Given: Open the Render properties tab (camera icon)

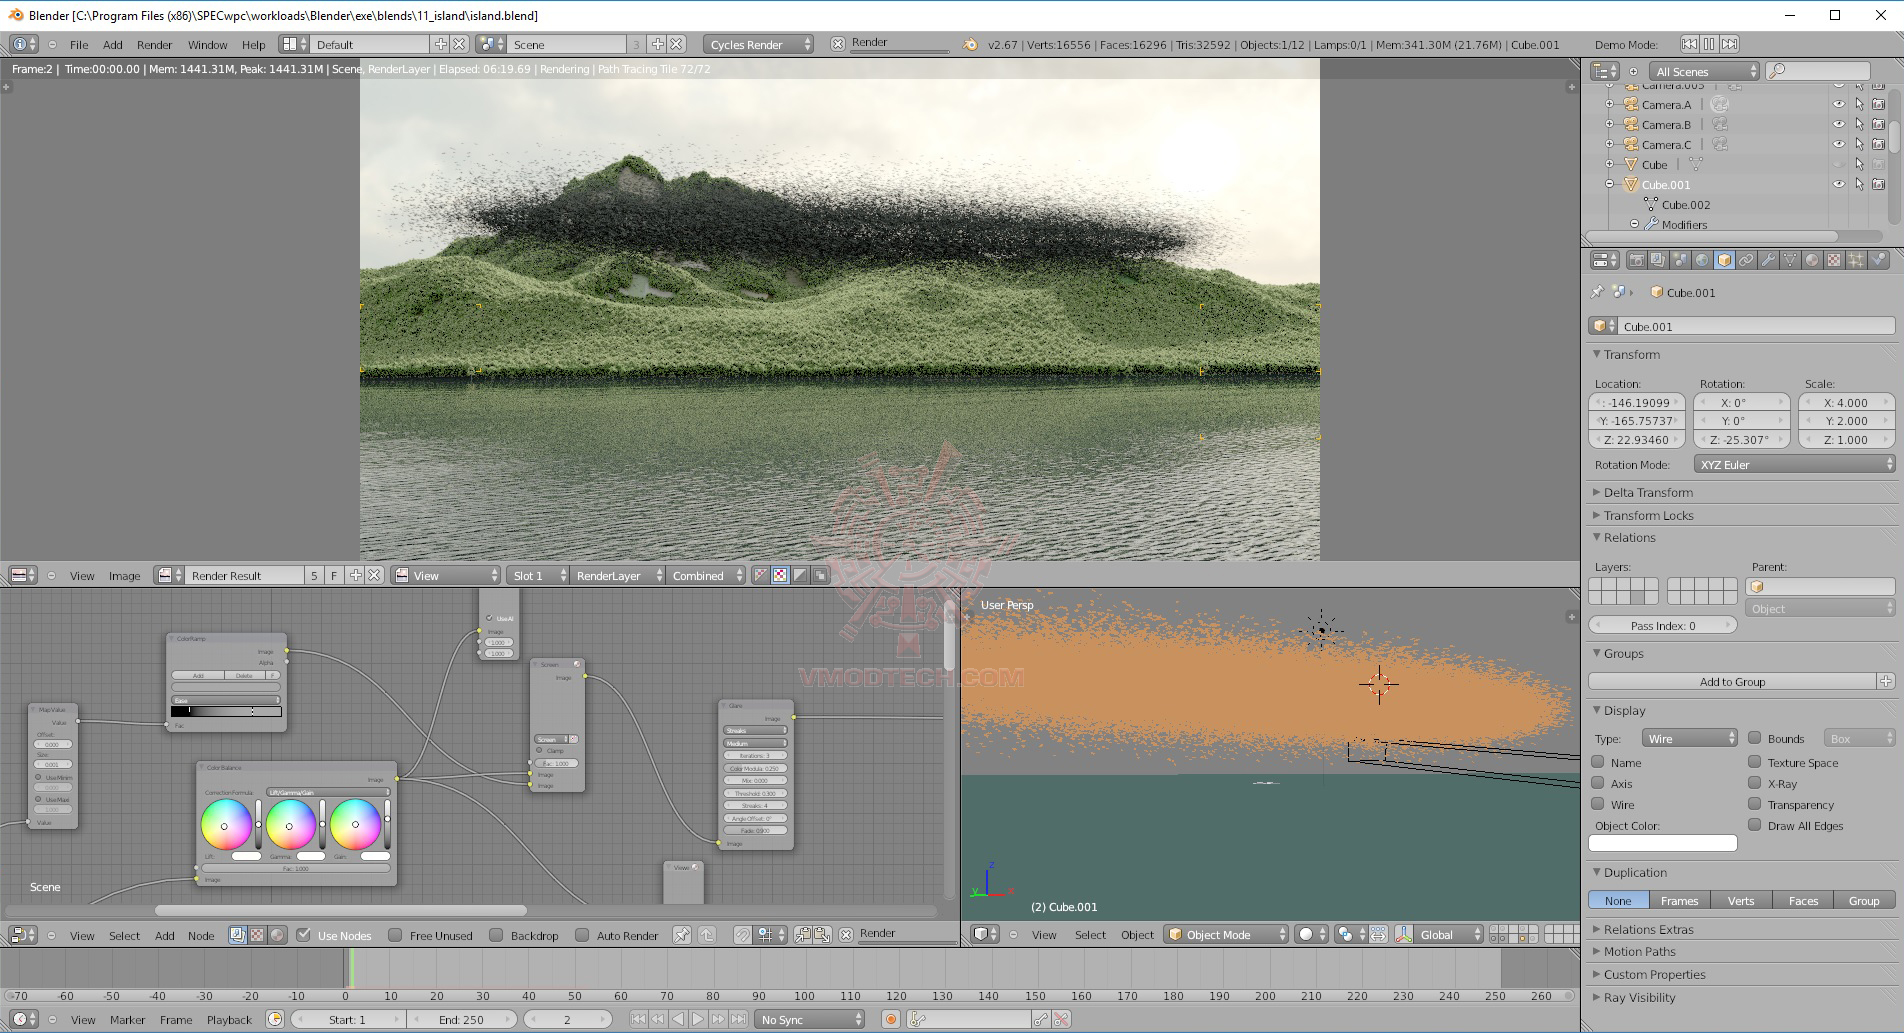Looking at the screenshot, I should click(x=1636, y=261).
